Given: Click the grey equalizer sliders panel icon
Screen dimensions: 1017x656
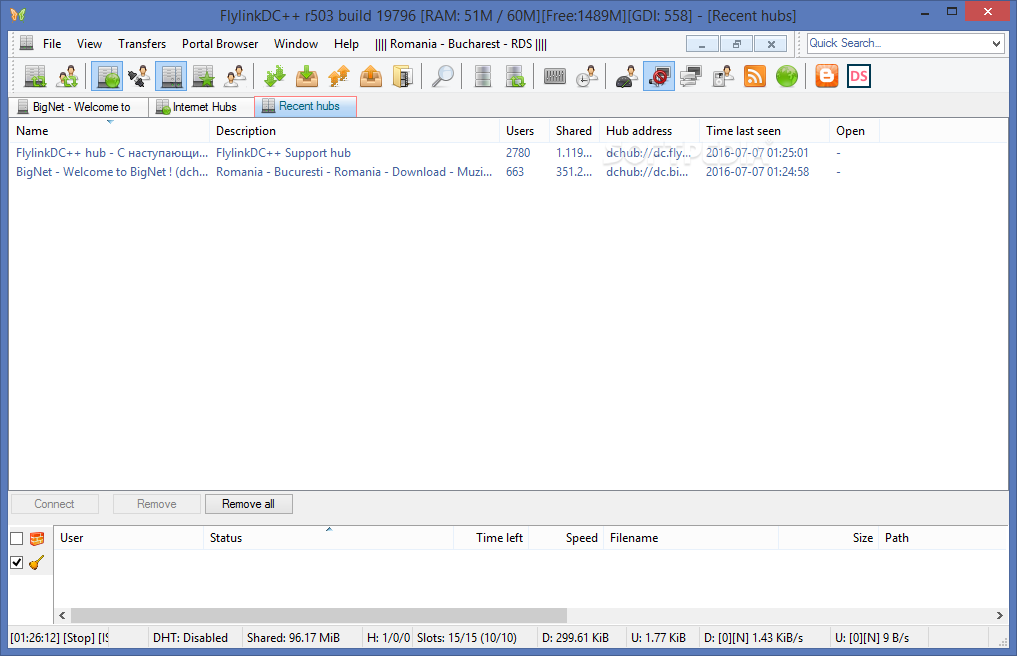Looking at the screenshot, I should click(555, 77).
